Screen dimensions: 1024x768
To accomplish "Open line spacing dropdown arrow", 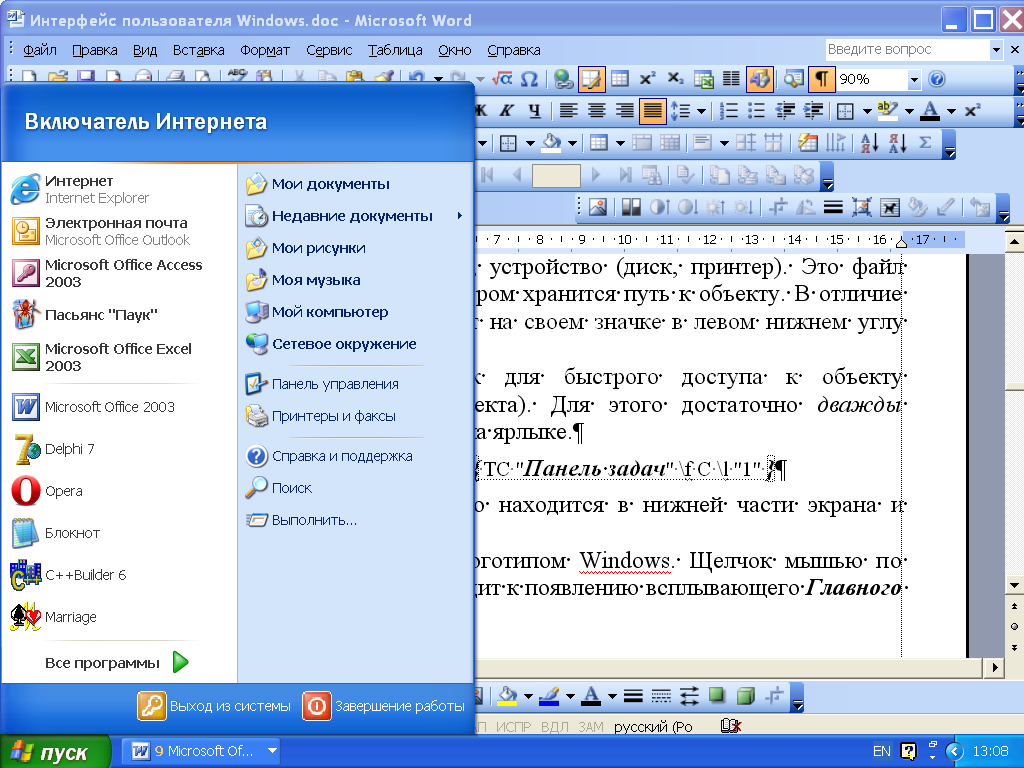I will point(701,111).
